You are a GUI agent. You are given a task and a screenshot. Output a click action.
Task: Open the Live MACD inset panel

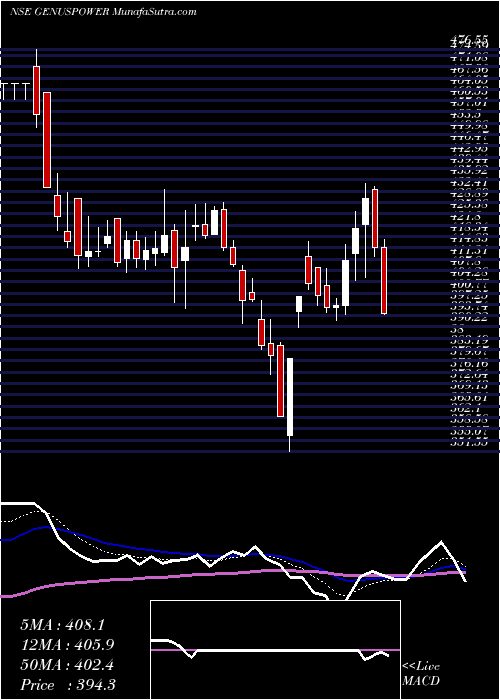coord(275,650)
